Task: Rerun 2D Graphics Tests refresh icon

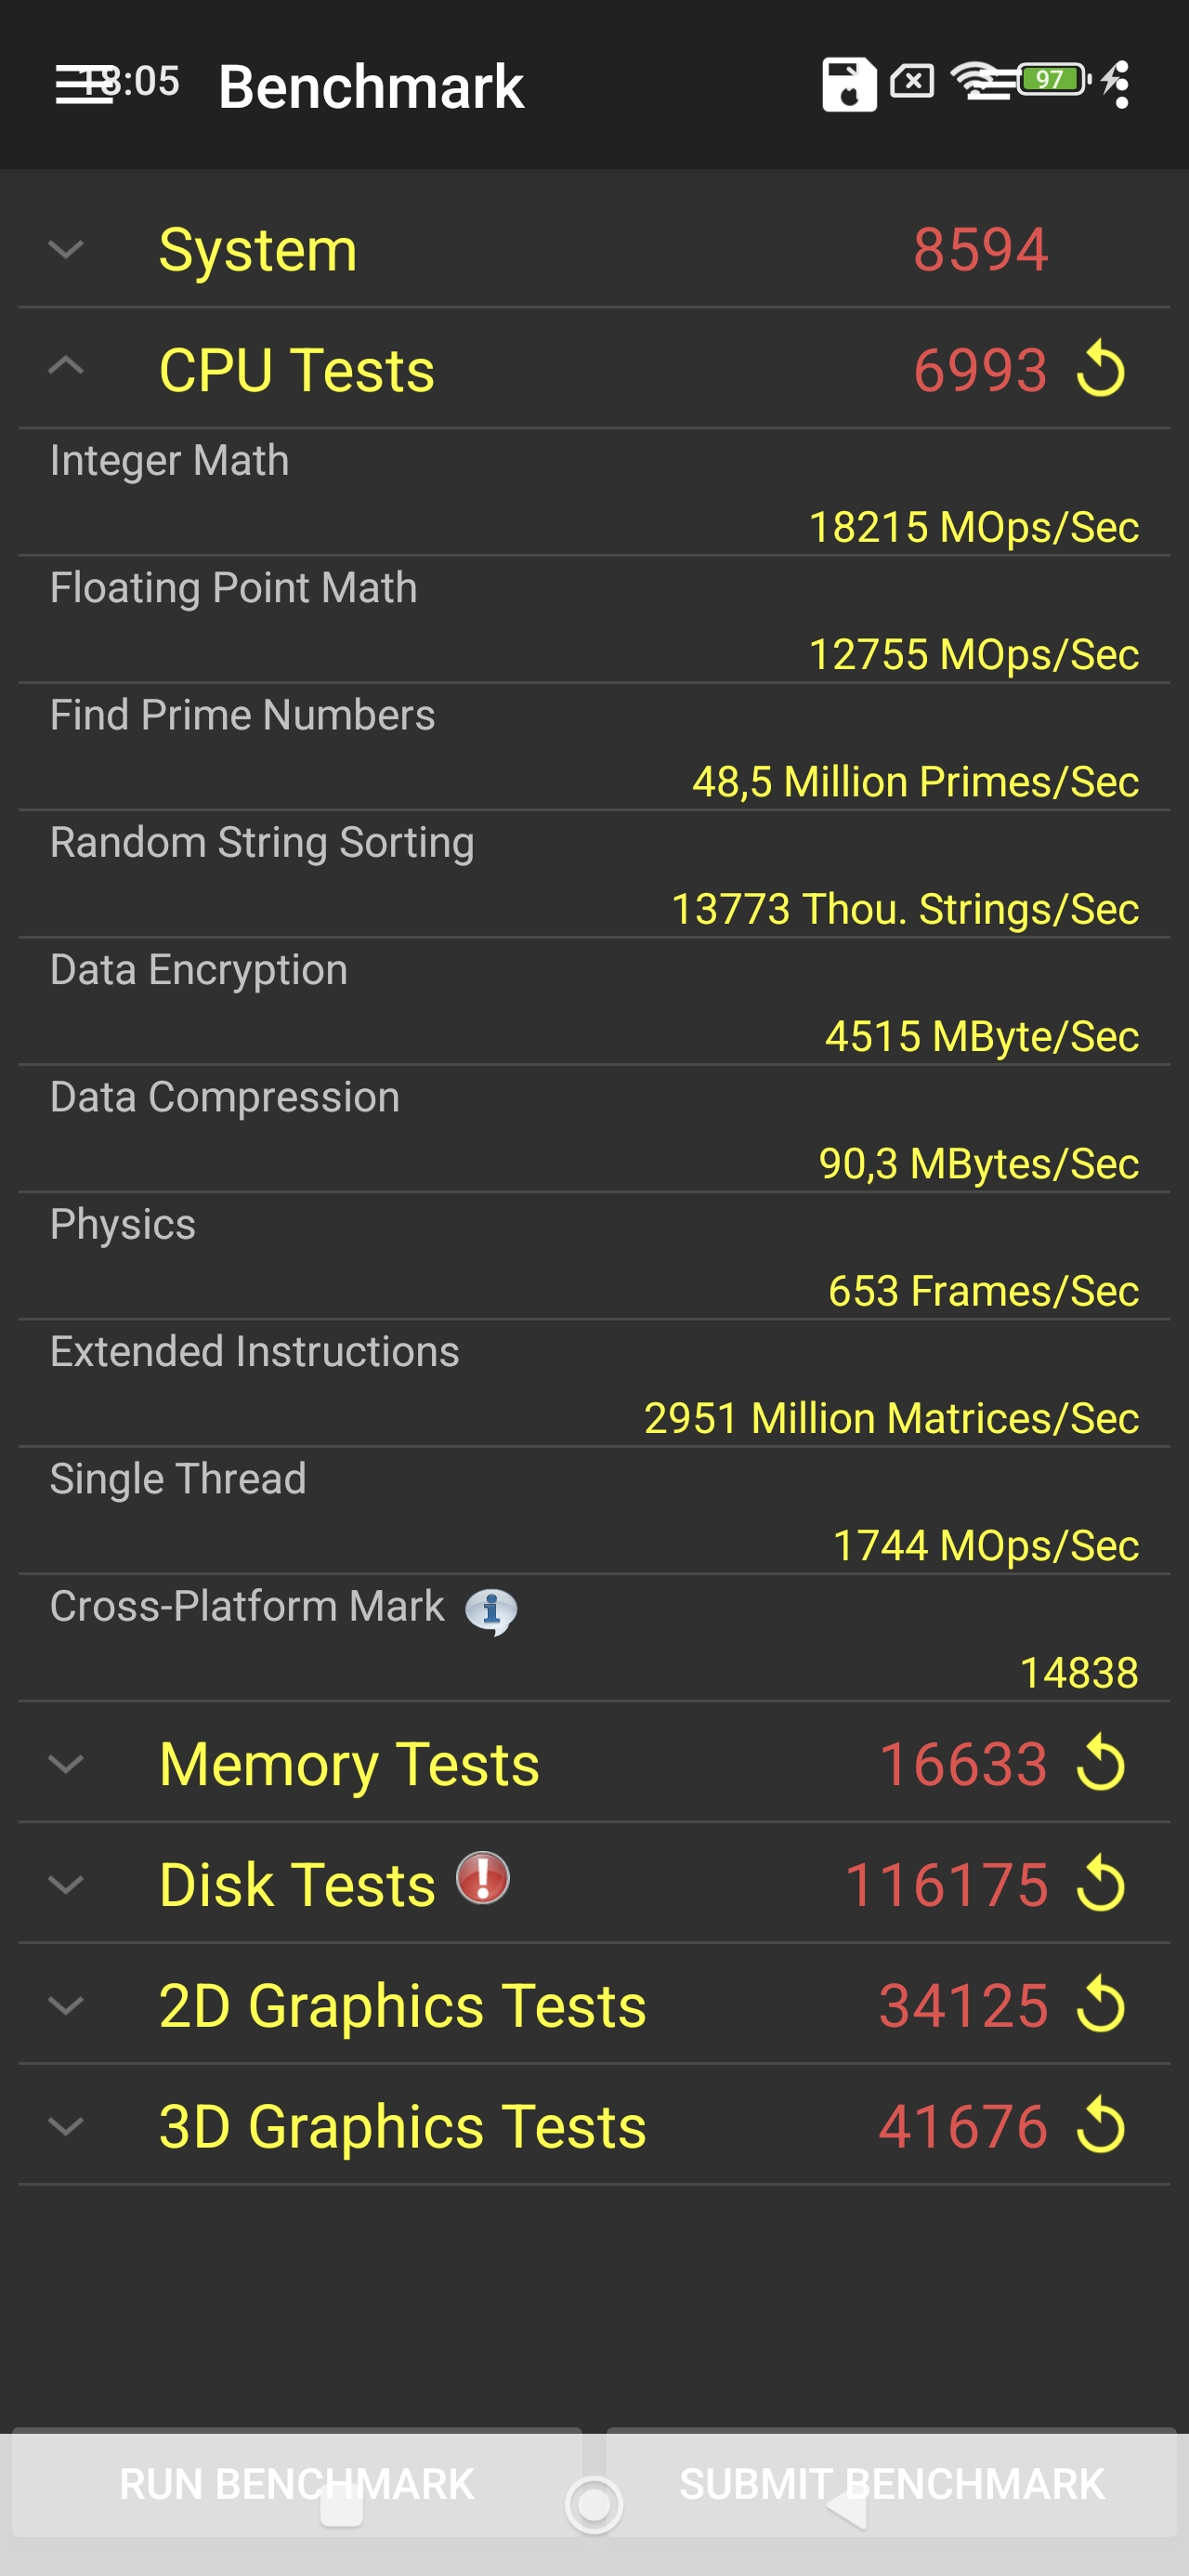Action: tap(1100, 2005)
